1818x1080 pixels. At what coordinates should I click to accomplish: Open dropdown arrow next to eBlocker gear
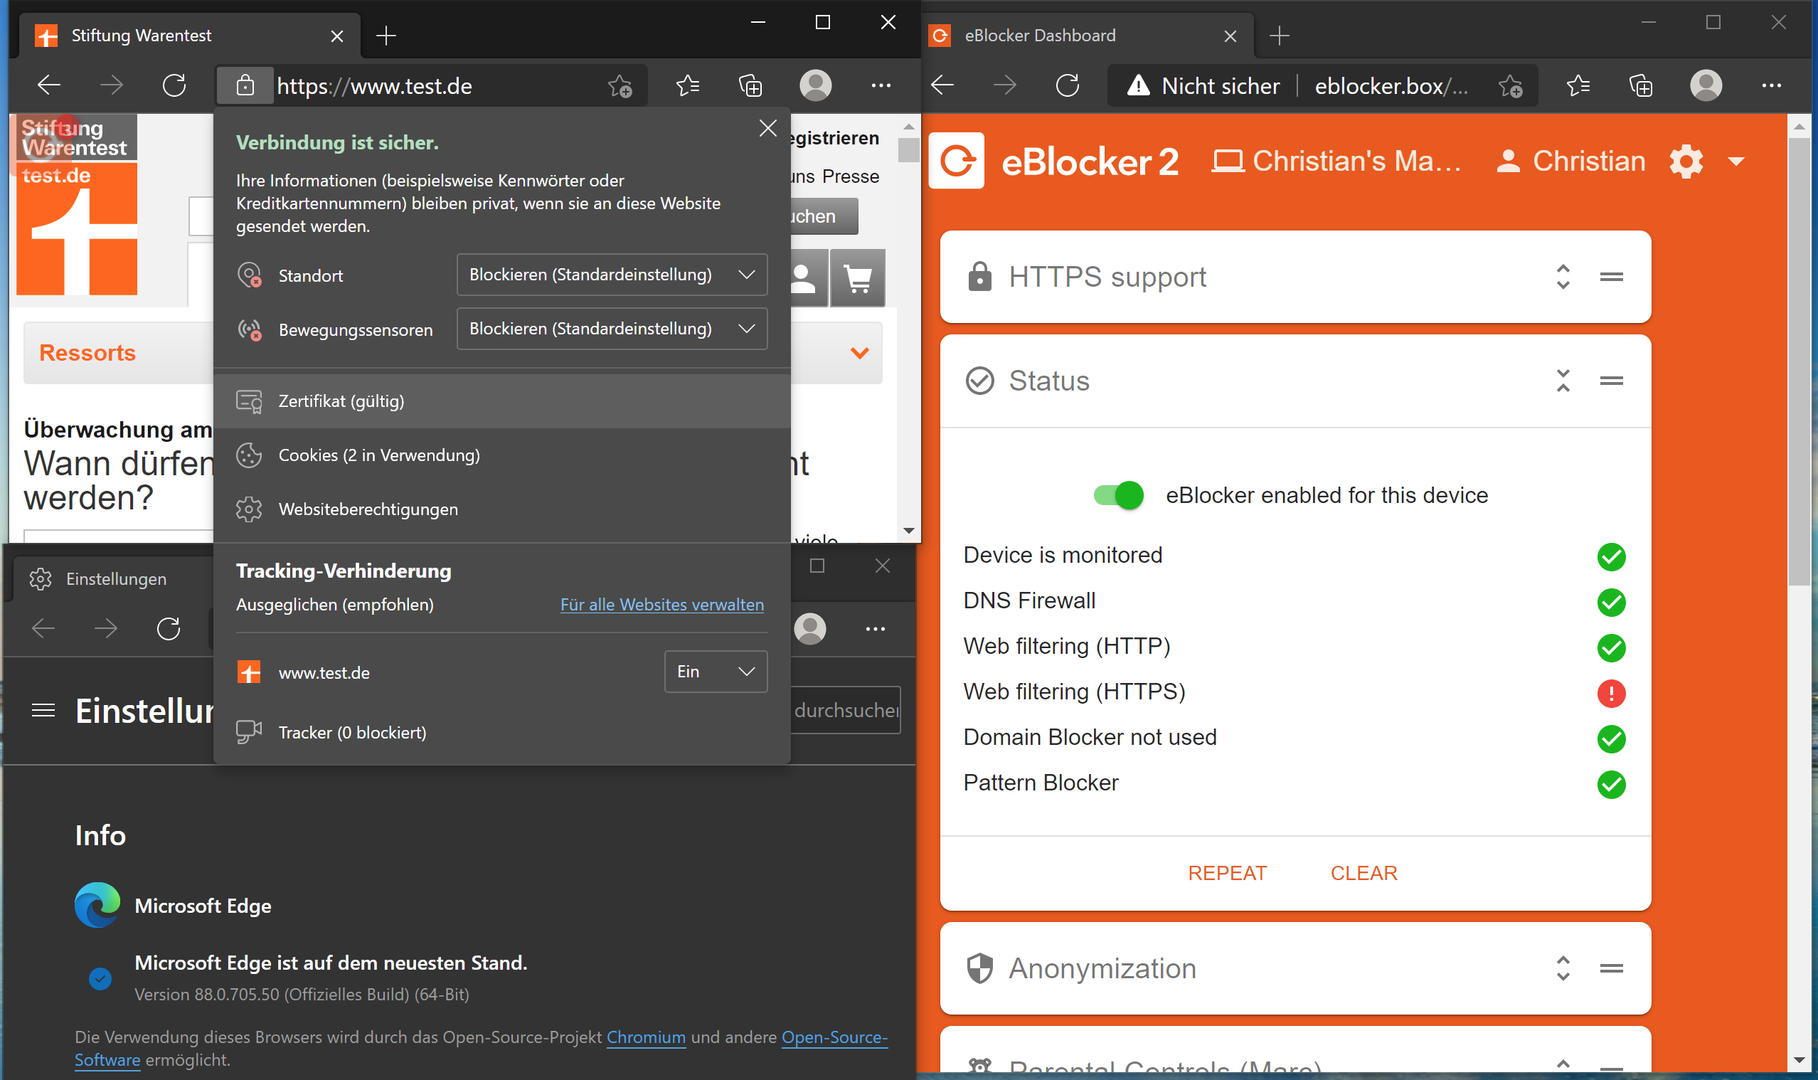(1736, 161)
